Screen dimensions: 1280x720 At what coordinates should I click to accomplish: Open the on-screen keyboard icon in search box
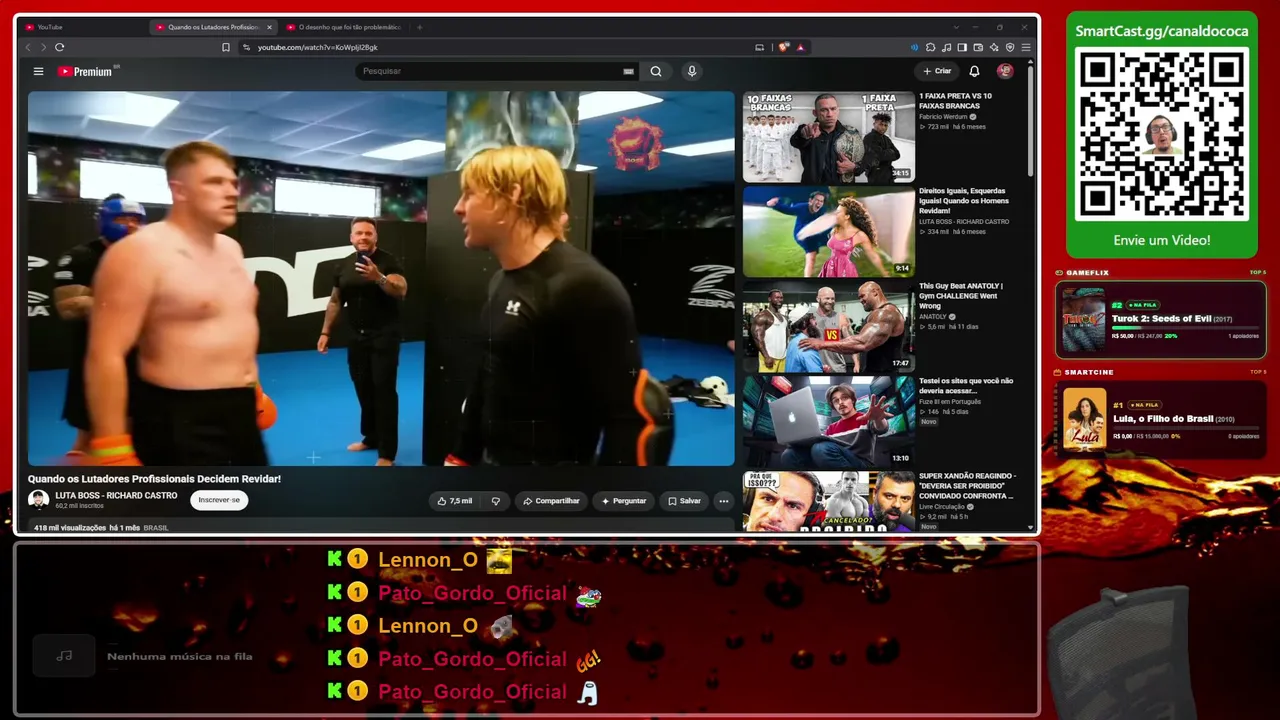click(x=628, y=71)
